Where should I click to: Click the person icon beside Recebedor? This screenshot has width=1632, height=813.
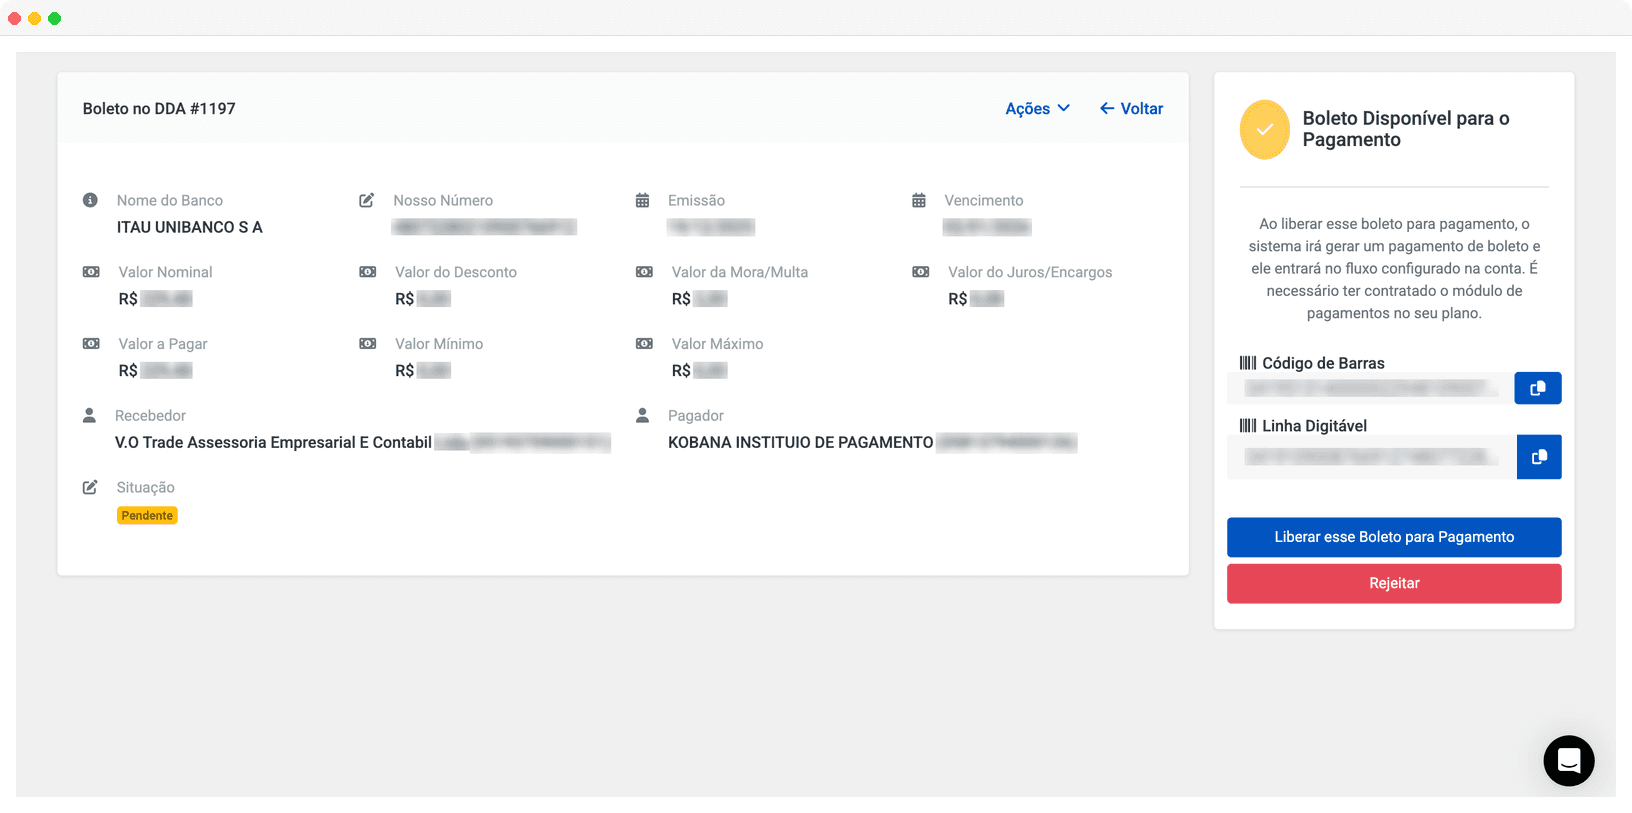89,415
